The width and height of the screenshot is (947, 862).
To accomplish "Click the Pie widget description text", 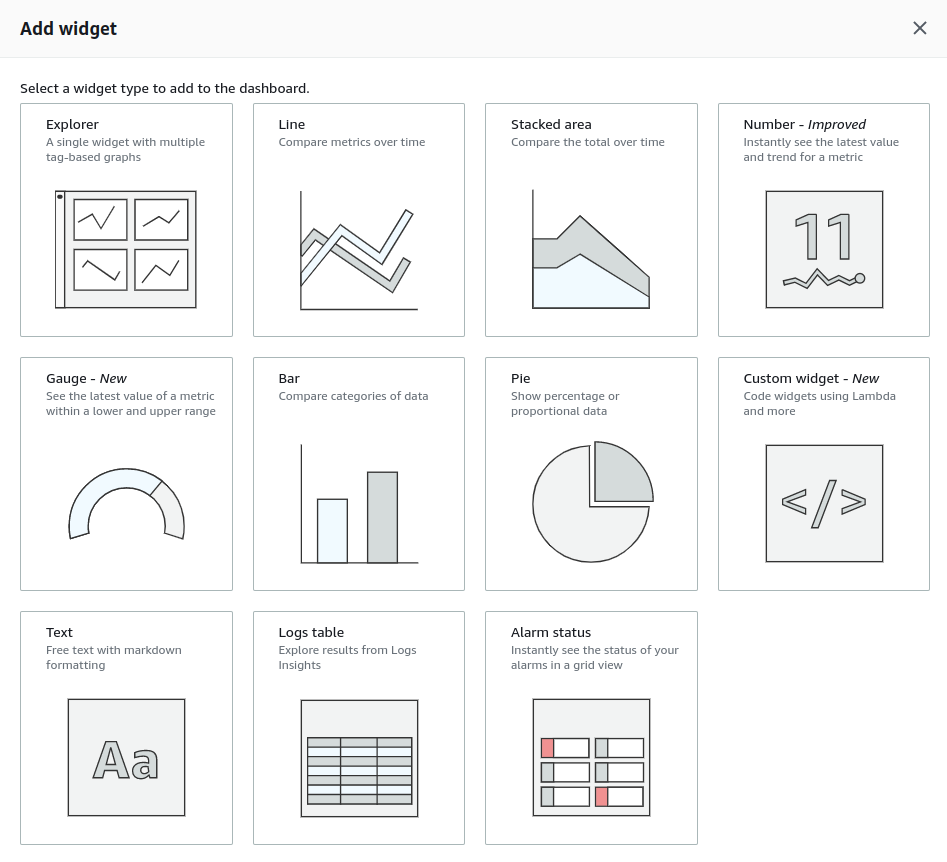I will tap(565, 403).
